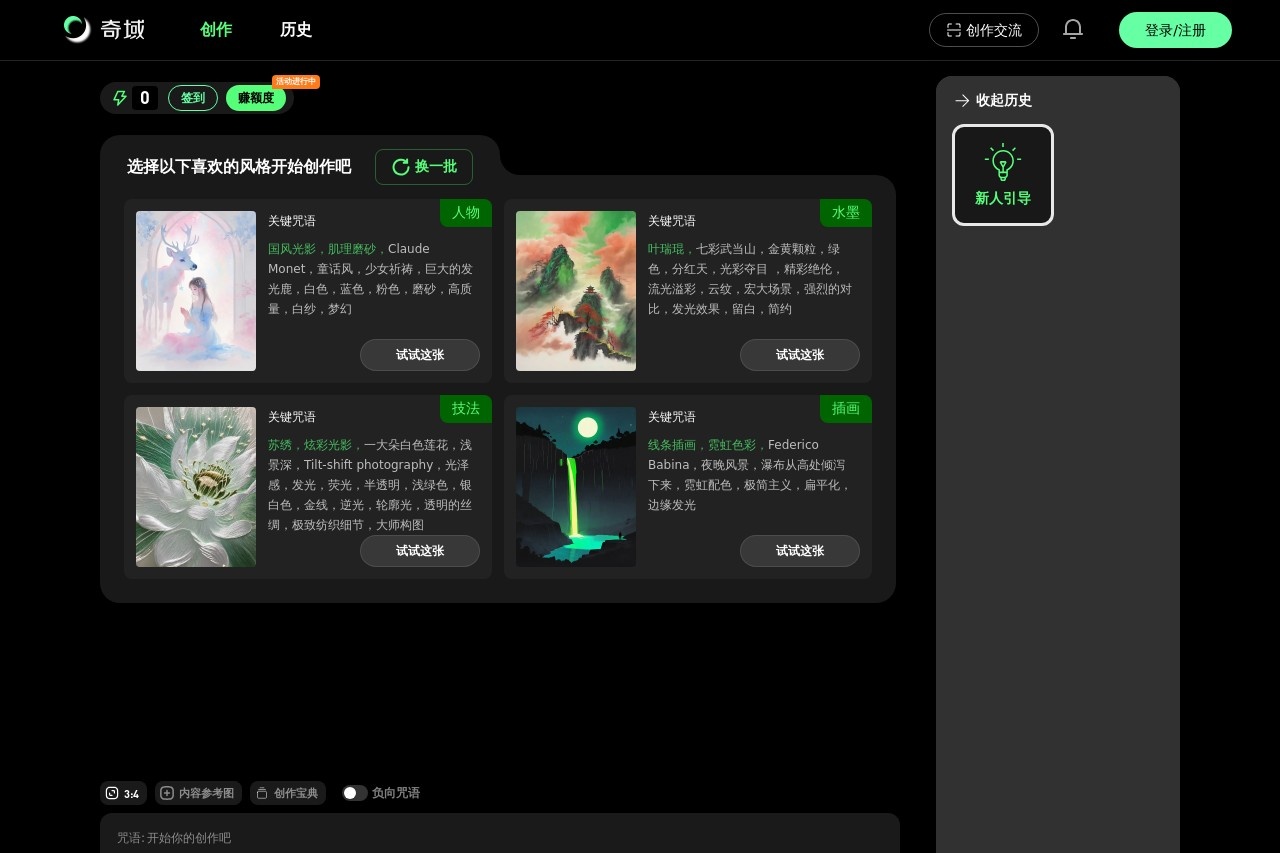The height and width of the screenshot is (853, 1280).
Task: Select the 水墨 style tag
Action: (845, 213)
